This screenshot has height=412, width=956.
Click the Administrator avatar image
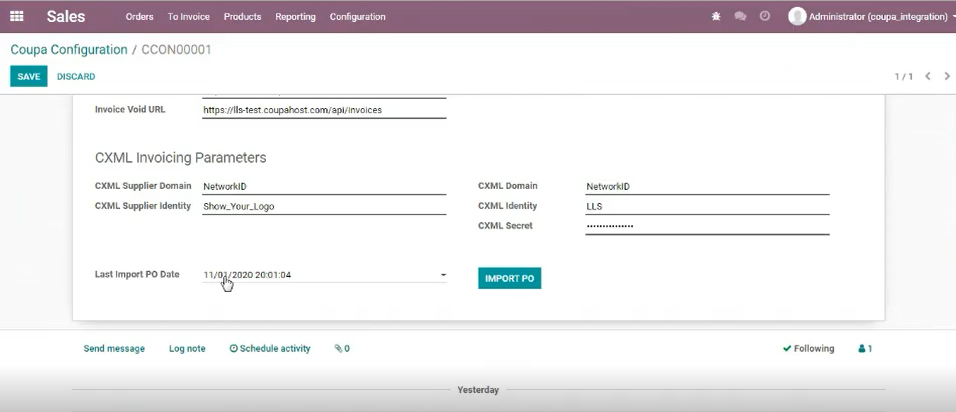797,16
